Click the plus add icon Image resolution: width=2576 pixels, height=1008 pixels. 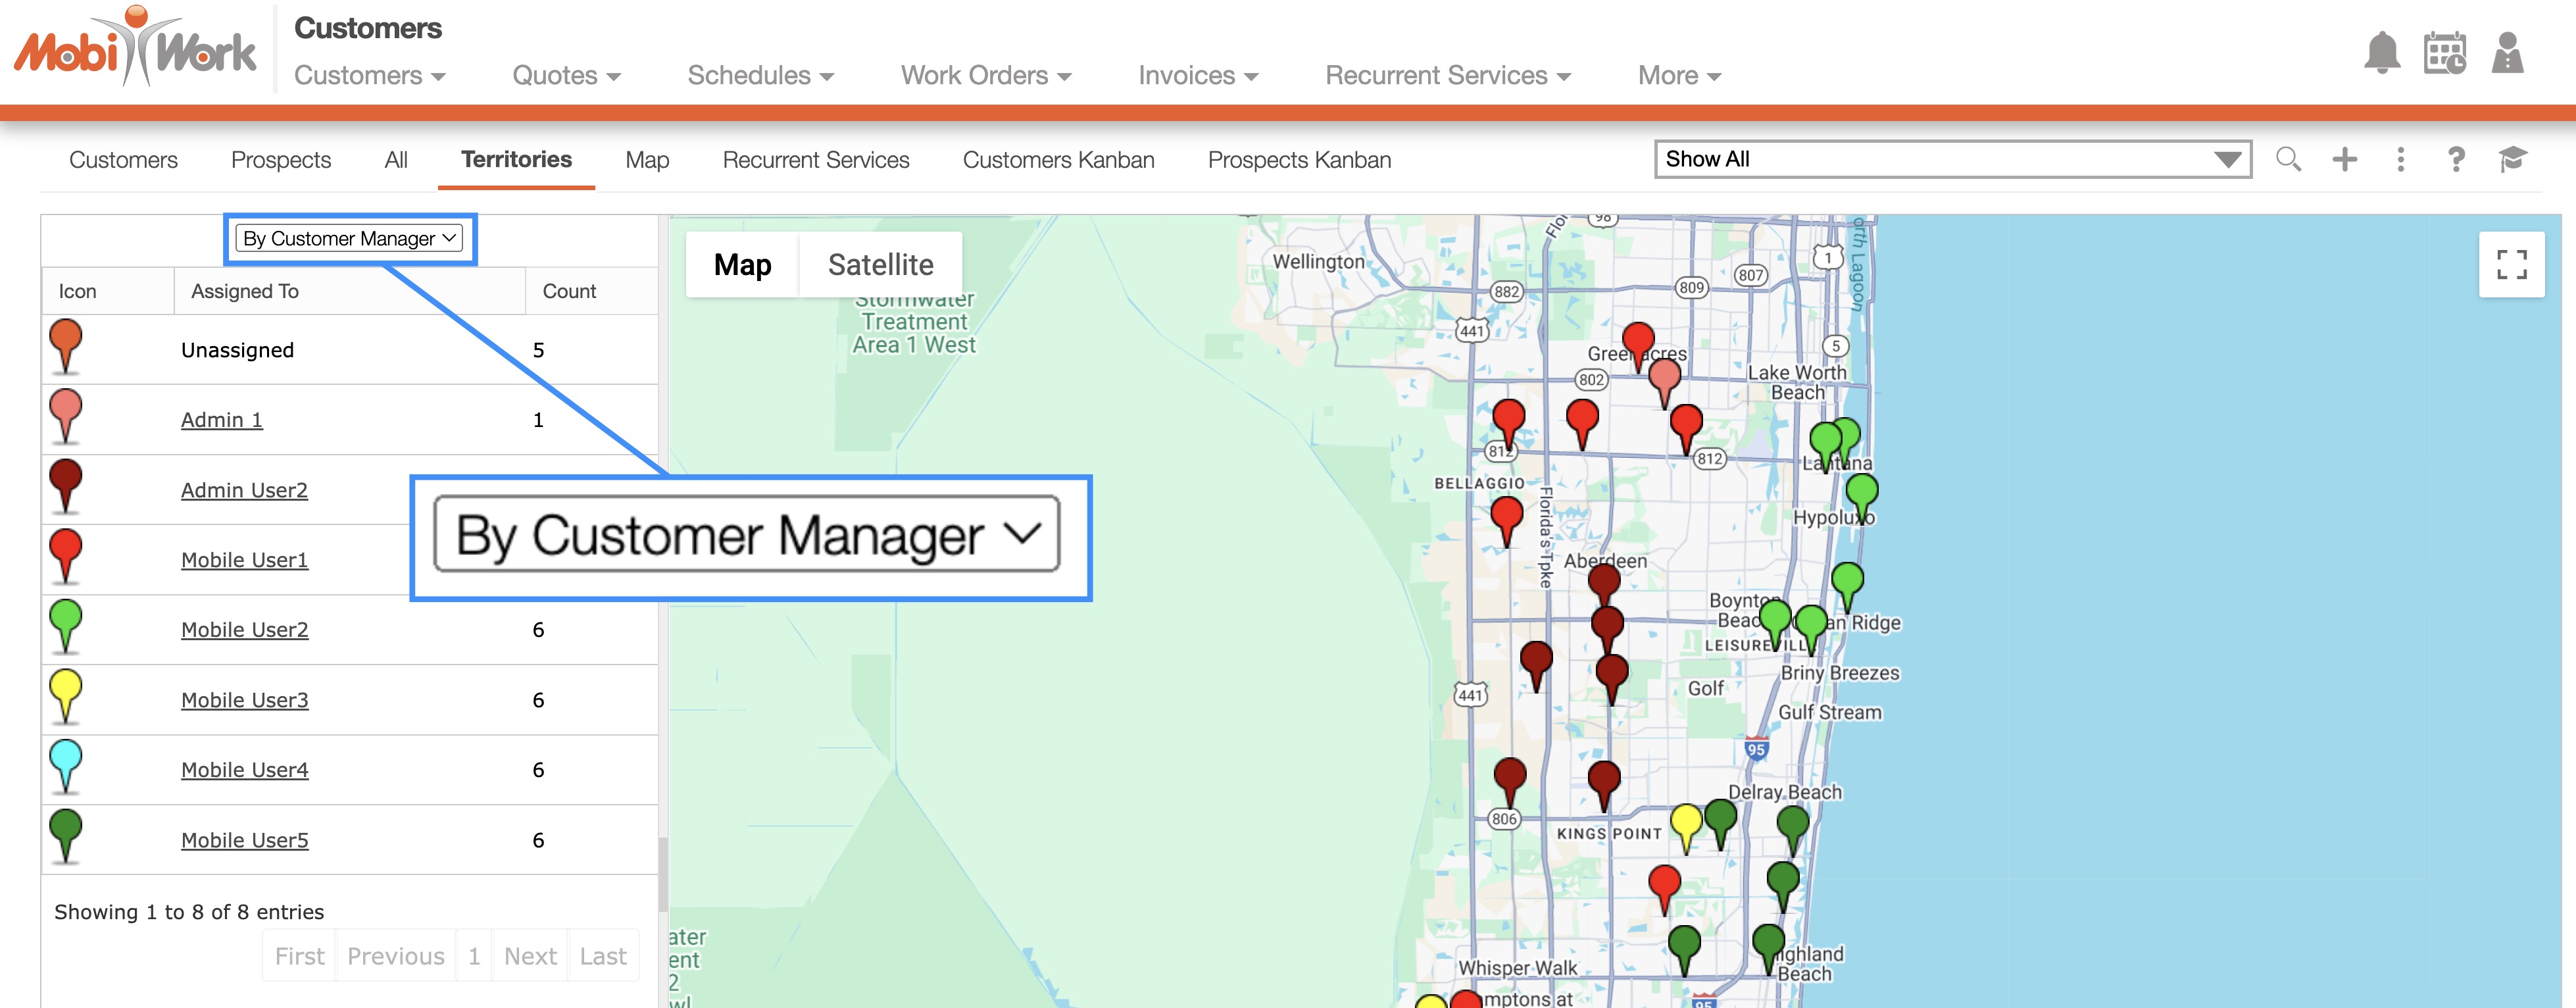[x=2344, y=159]
